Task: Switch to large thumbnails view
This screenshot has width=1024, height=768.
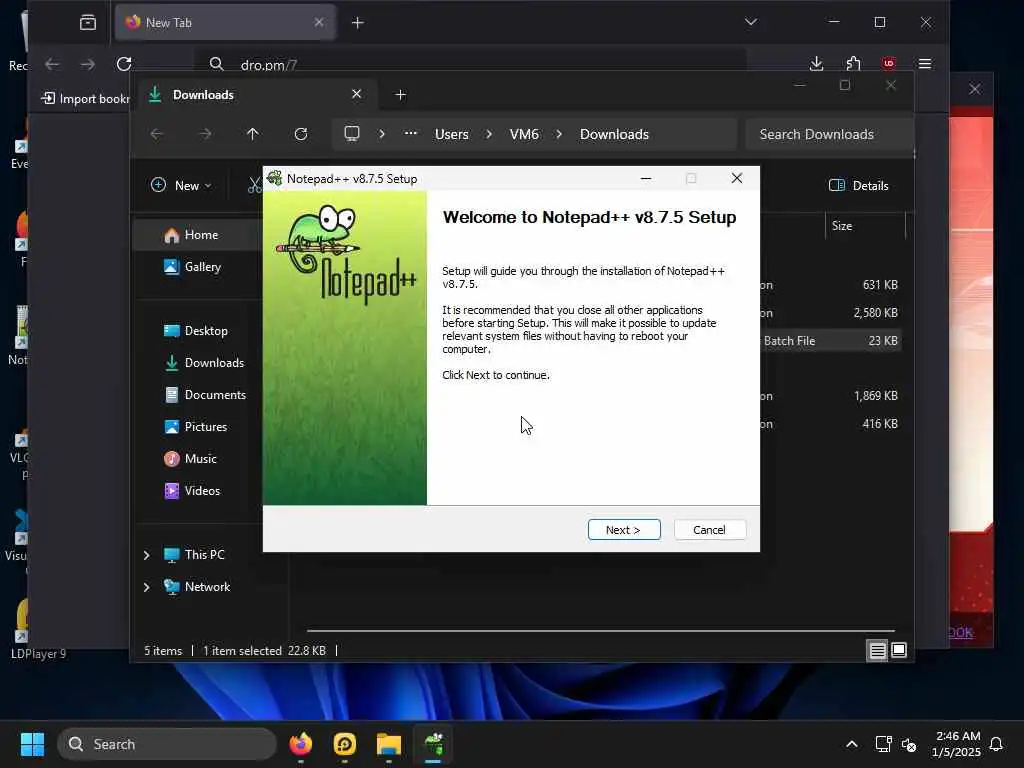Action: [x=899, y=650]
